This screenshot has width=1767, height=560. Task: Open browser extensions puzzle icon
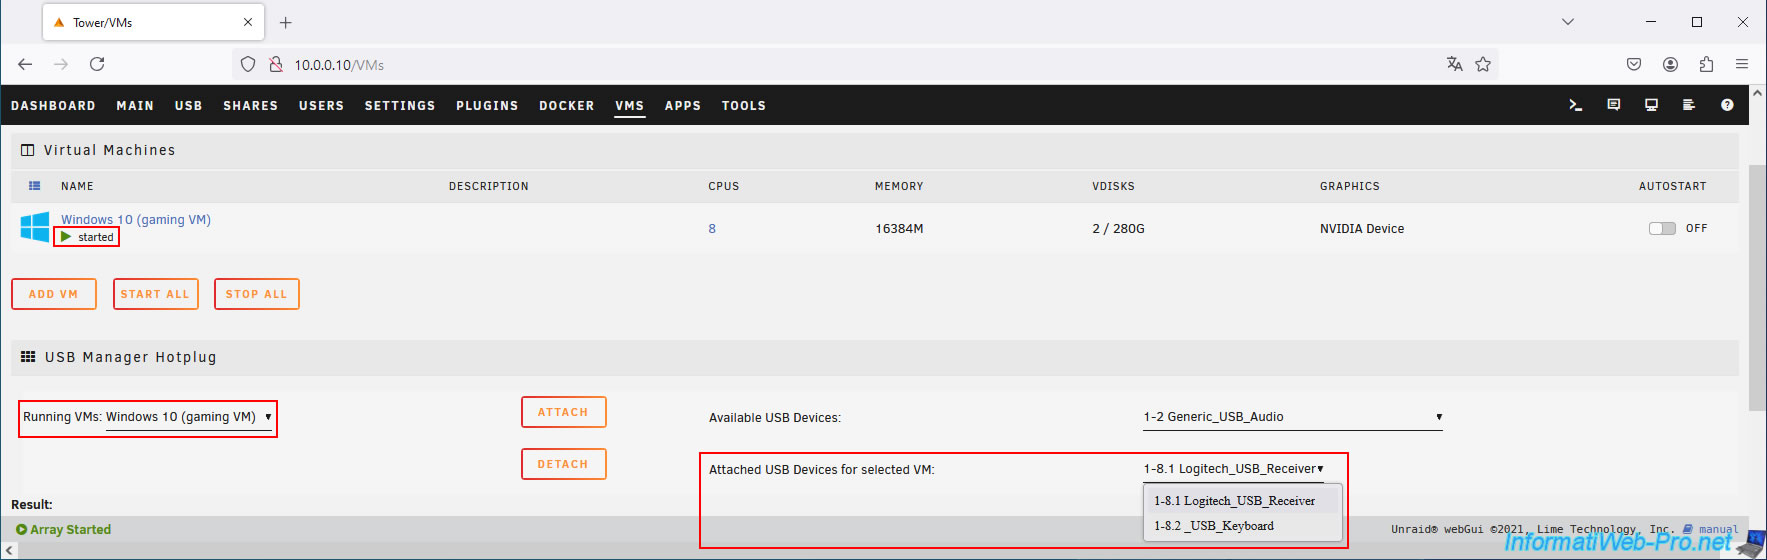pos(1706,64)
